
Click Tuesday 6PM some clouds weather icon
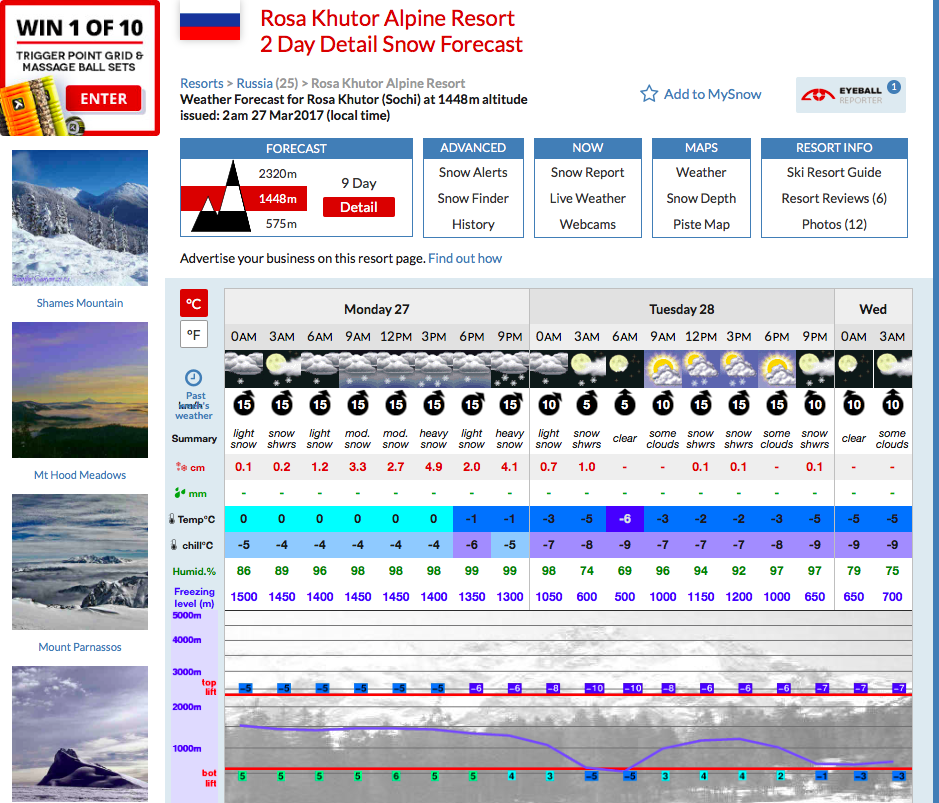[777, 369]
